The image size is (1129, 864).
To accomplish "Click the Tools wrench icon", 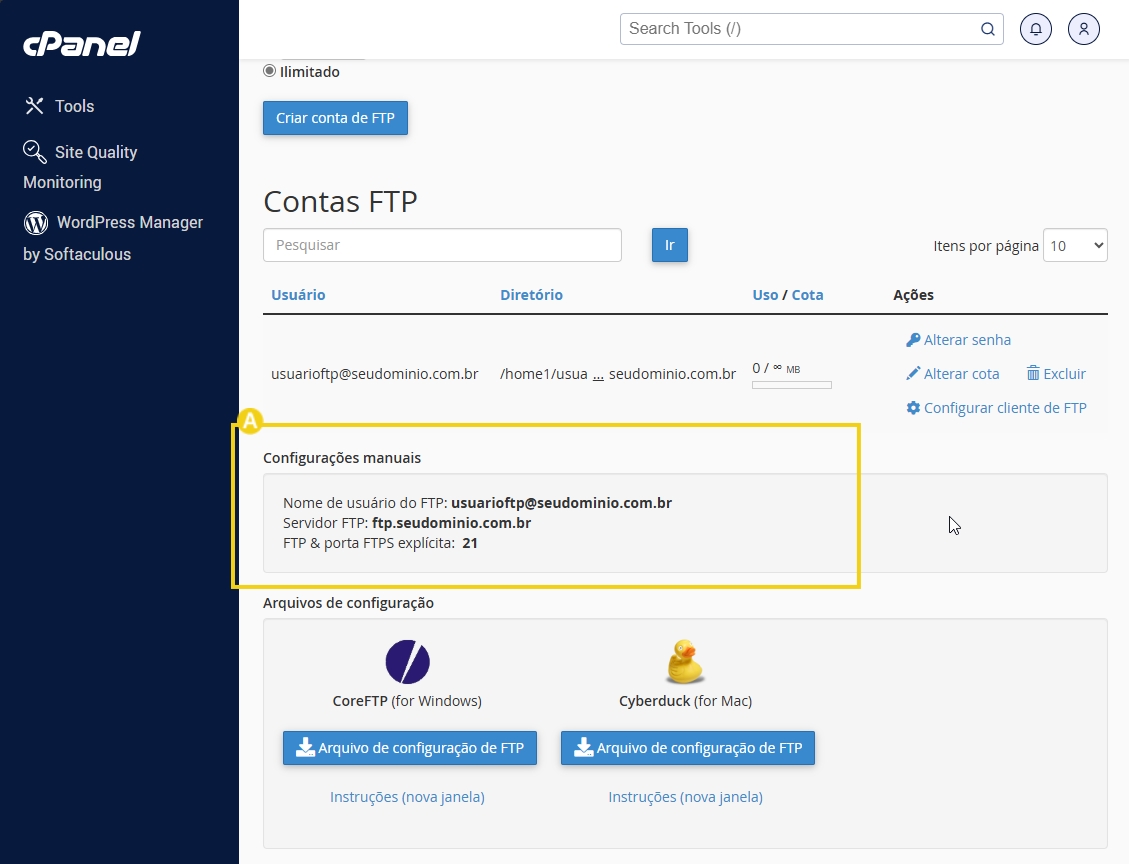I will tap(34, 106).
